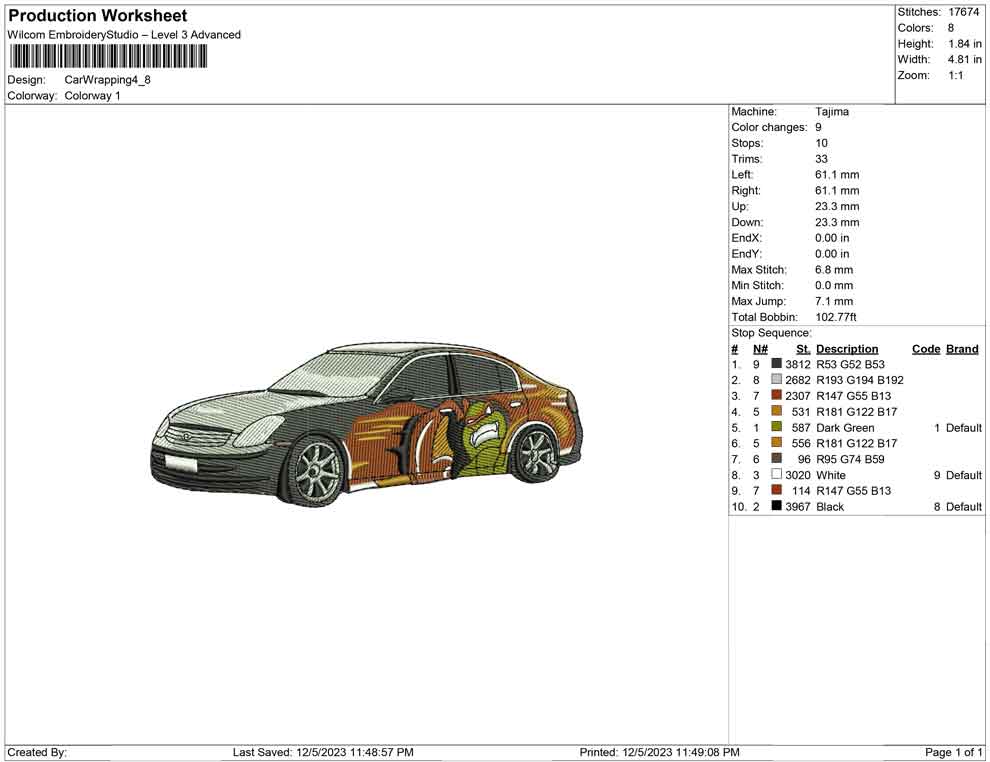Click the Brand column header
The image size is (990, 762).
(962, 349)
